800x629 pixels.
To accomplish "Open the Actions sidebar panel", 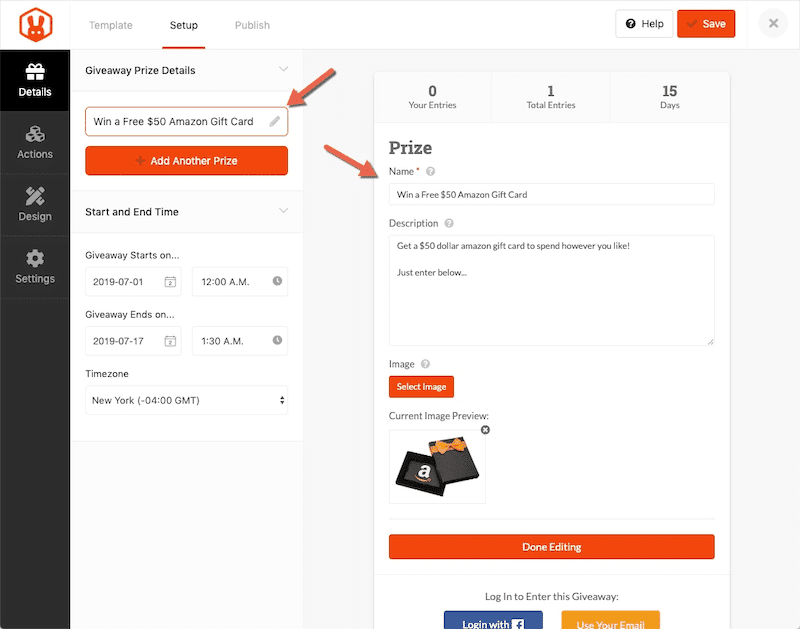I will click(35, 142).
